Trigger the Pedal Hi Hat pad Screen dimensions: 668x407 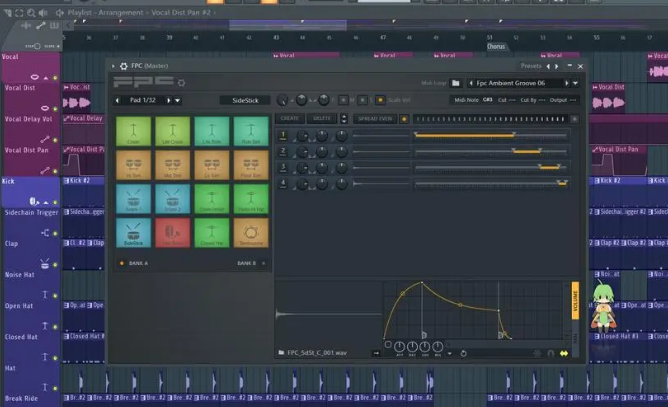point(251,199)
